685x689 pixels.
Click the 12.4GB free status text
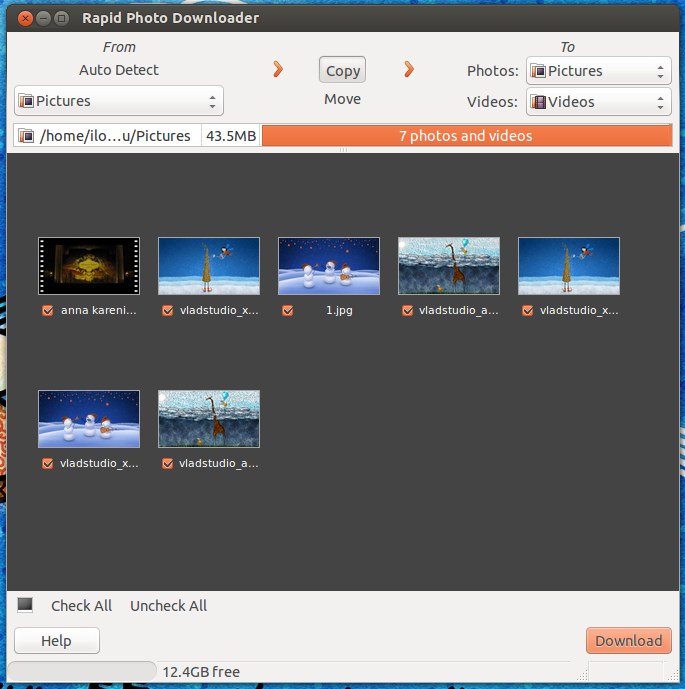201,672
